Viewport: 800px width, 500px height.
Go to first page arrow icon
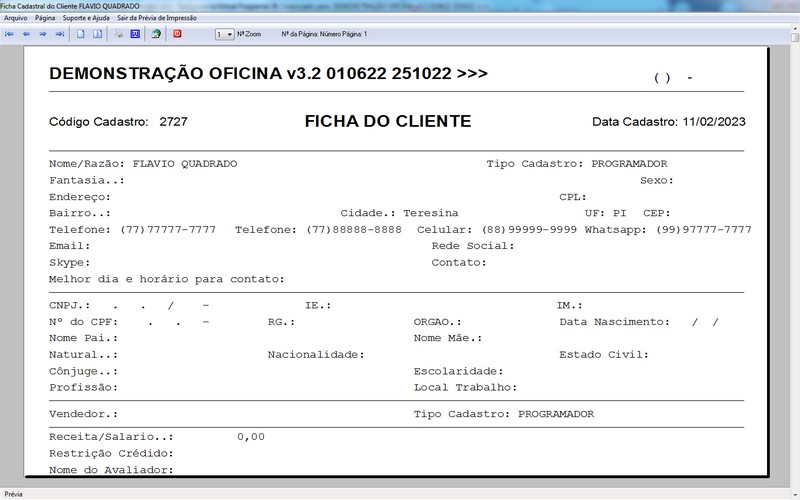[x=10, y=34]
